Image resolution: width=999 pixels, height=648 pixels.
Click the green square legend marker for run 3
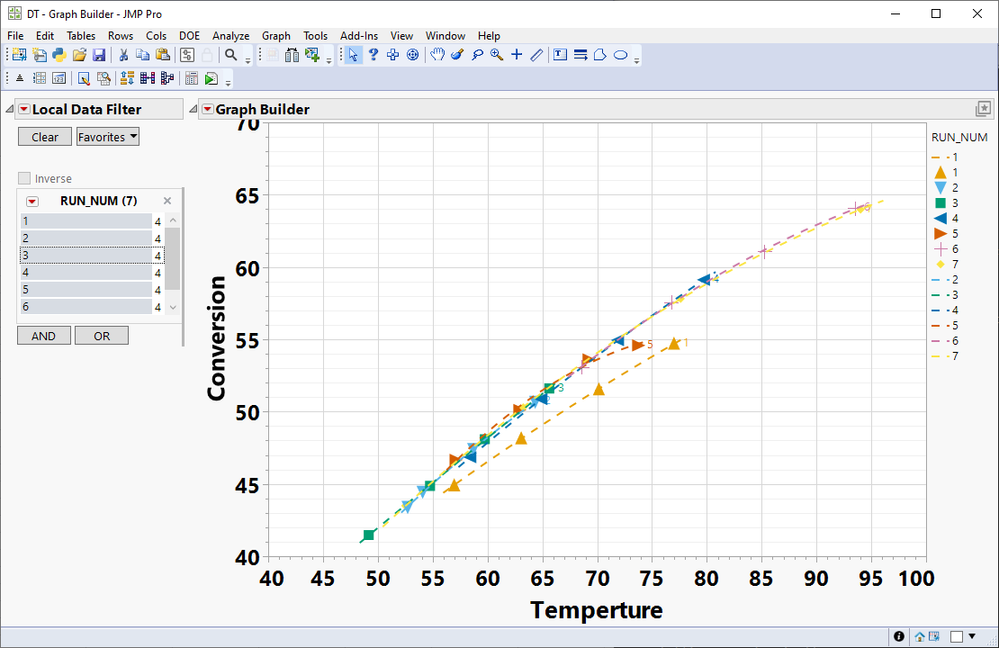click(940, 203)
